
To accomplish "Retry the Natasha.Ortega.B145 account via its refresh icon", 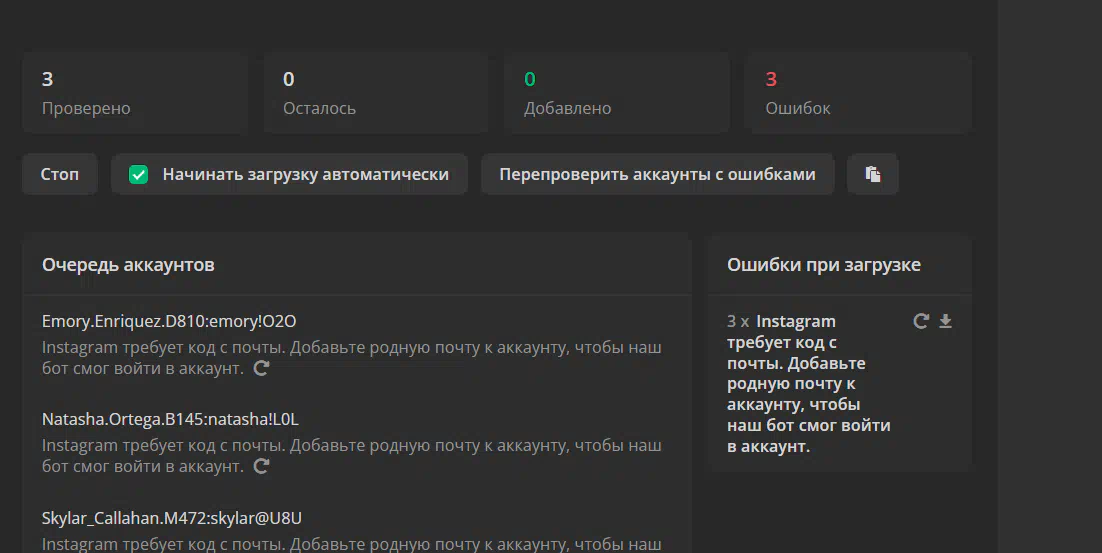I will click(x=261, y=467).
